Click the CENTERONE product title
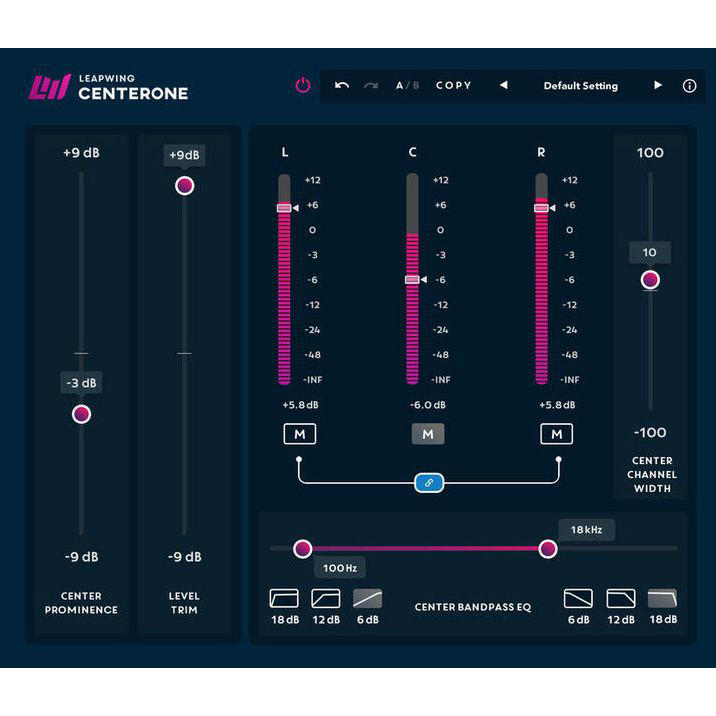Viewport: 716px width, 716px height. [133, 94]
